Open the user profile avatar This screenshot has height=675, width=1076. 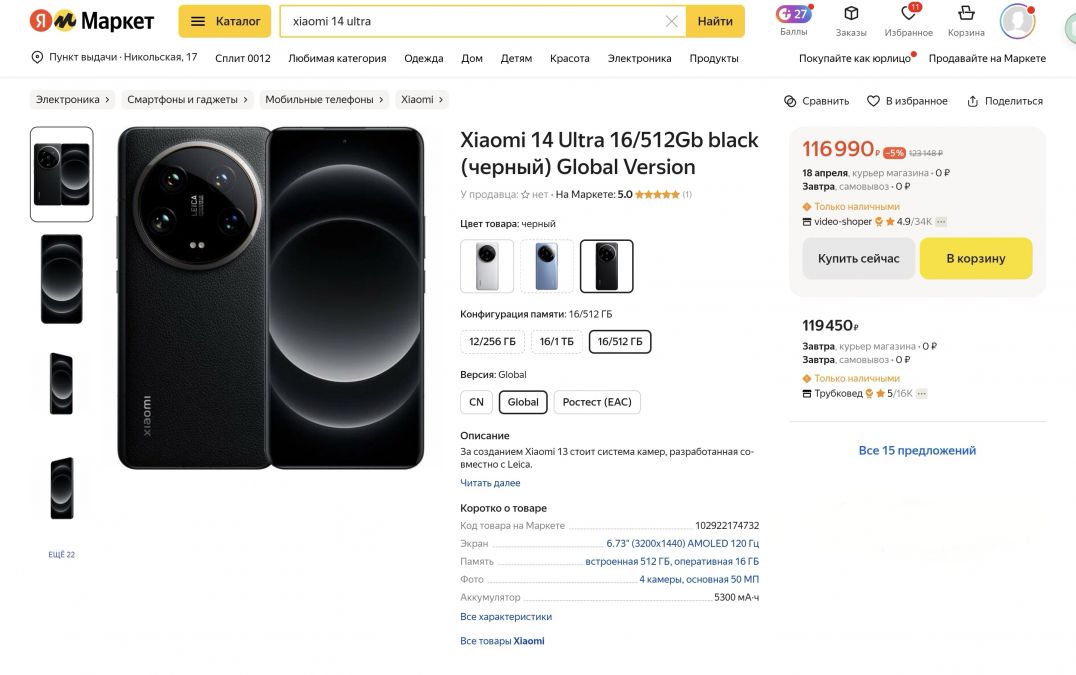point(1017,21)
